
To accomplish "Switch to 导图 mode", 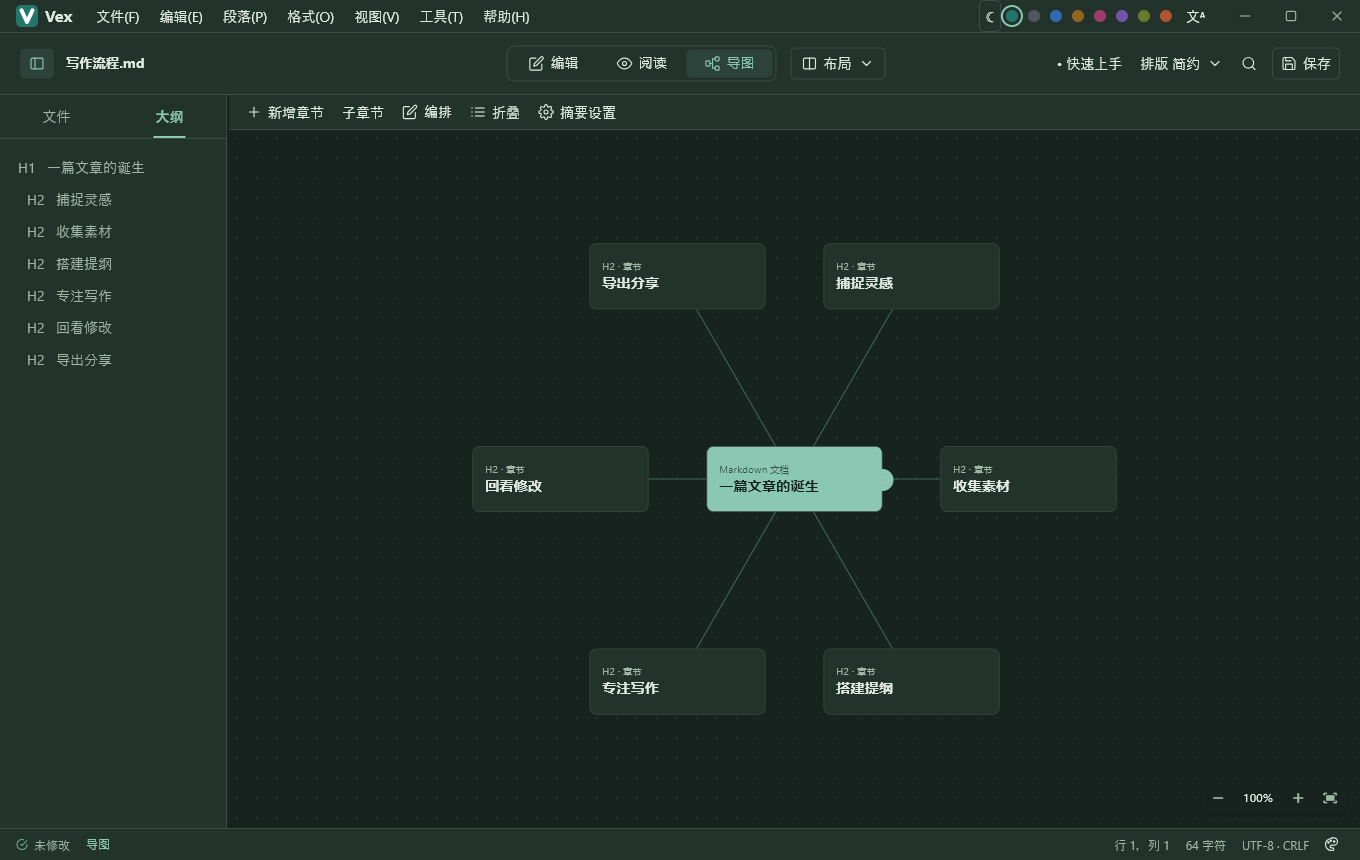I will click(x=729, y=63).
